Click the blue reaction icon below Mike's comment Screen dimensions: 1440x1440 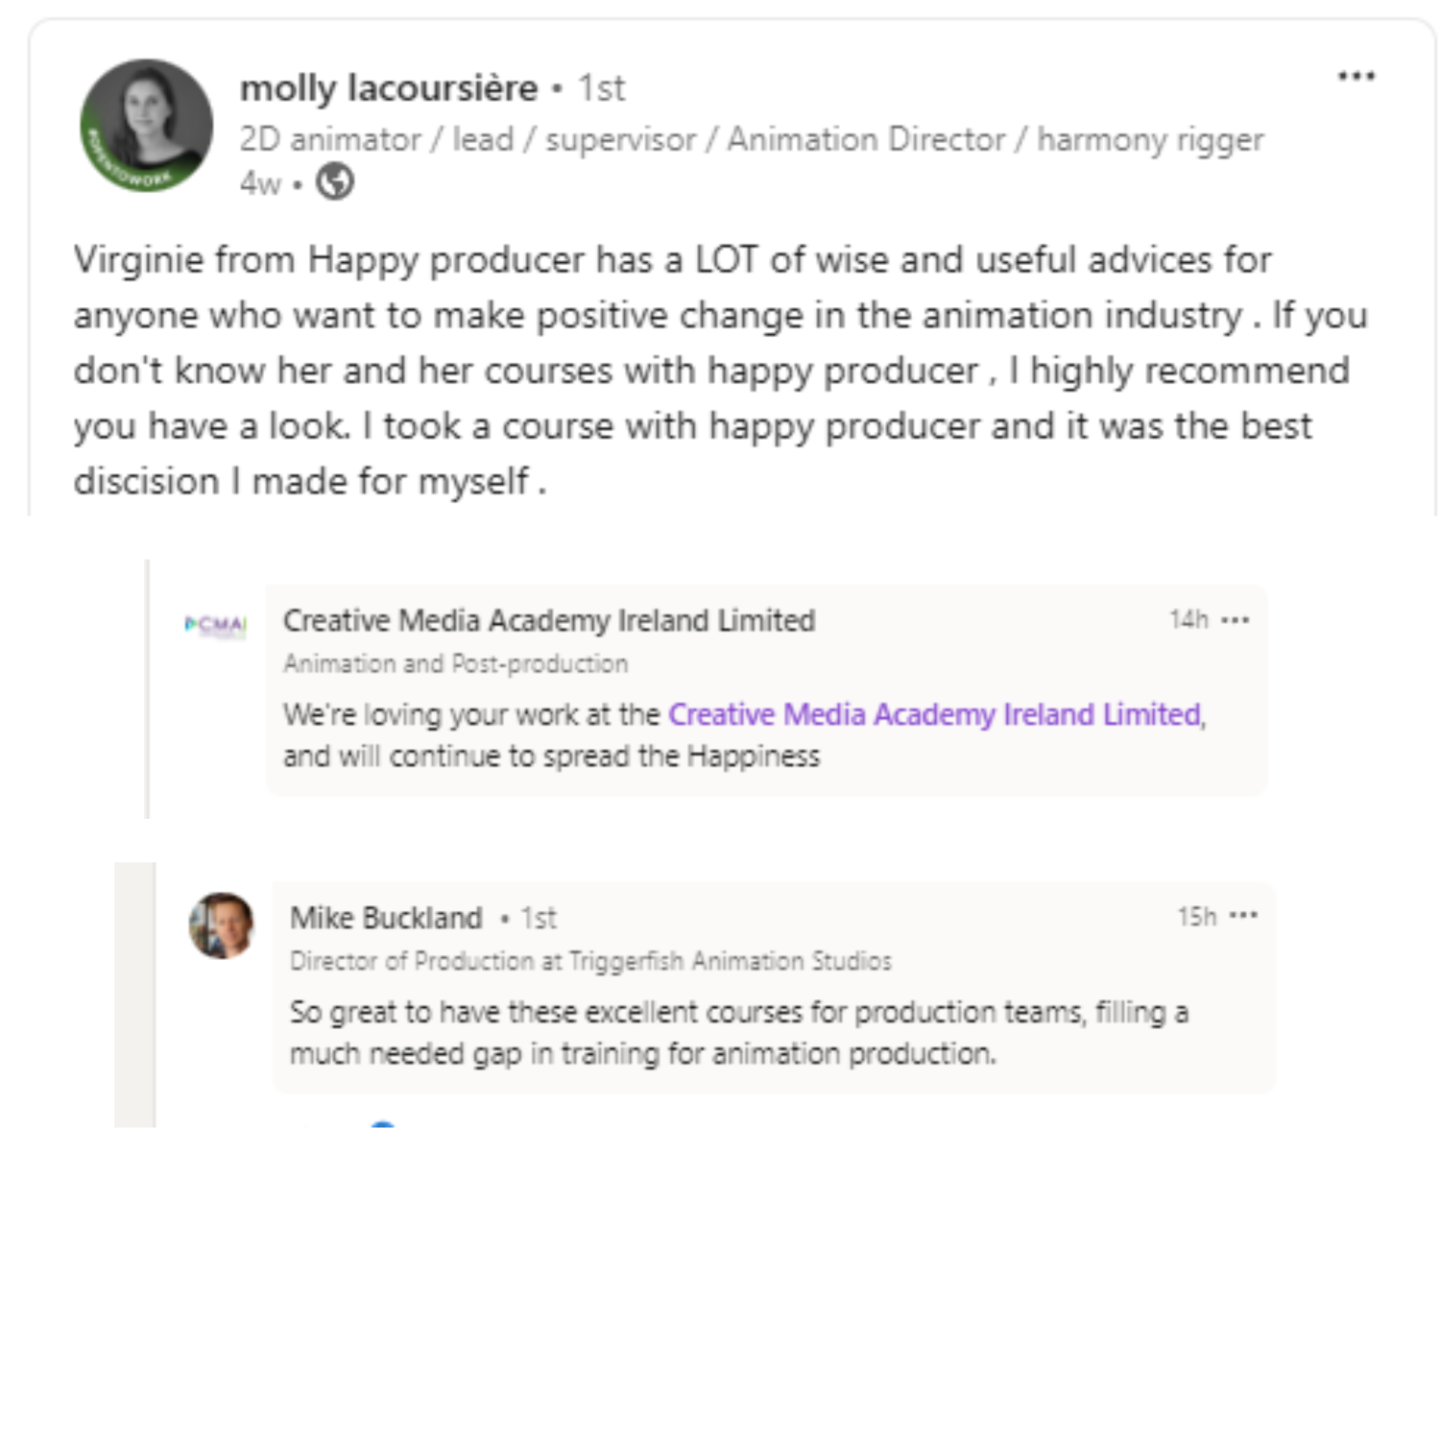[382, 1126]
